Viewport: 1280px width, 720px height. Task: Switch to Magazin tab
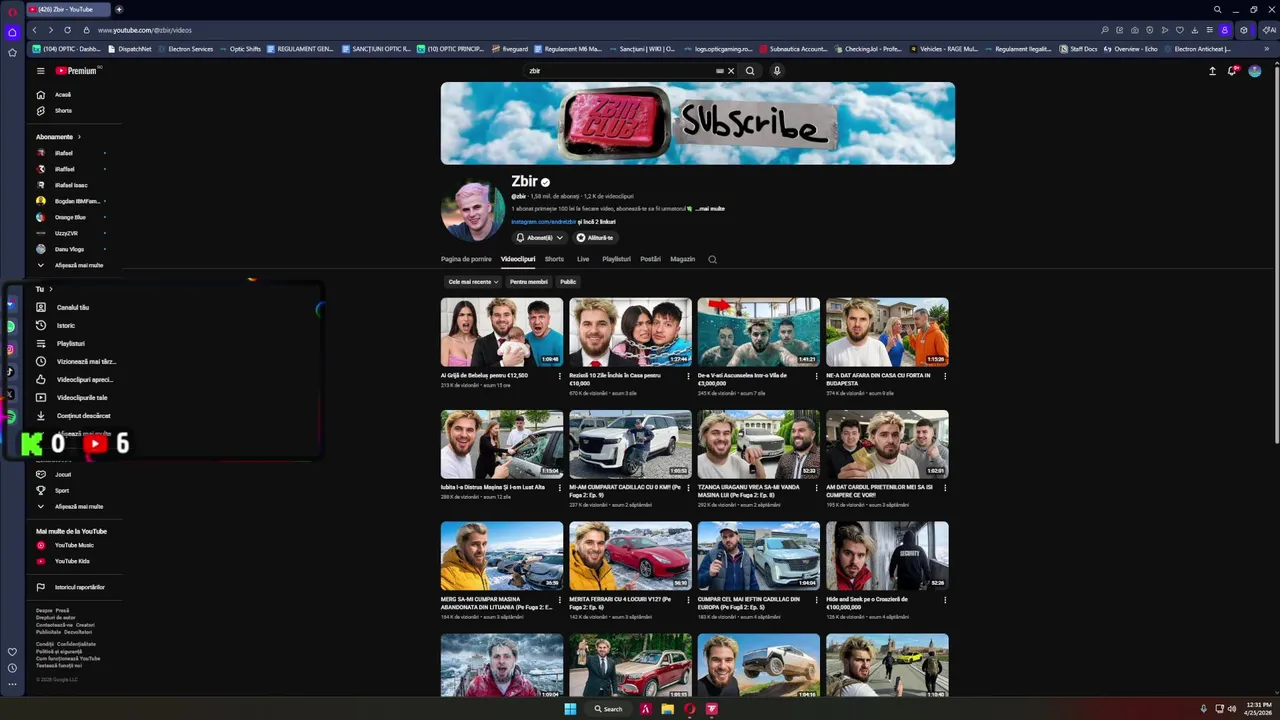coord(683,259)
